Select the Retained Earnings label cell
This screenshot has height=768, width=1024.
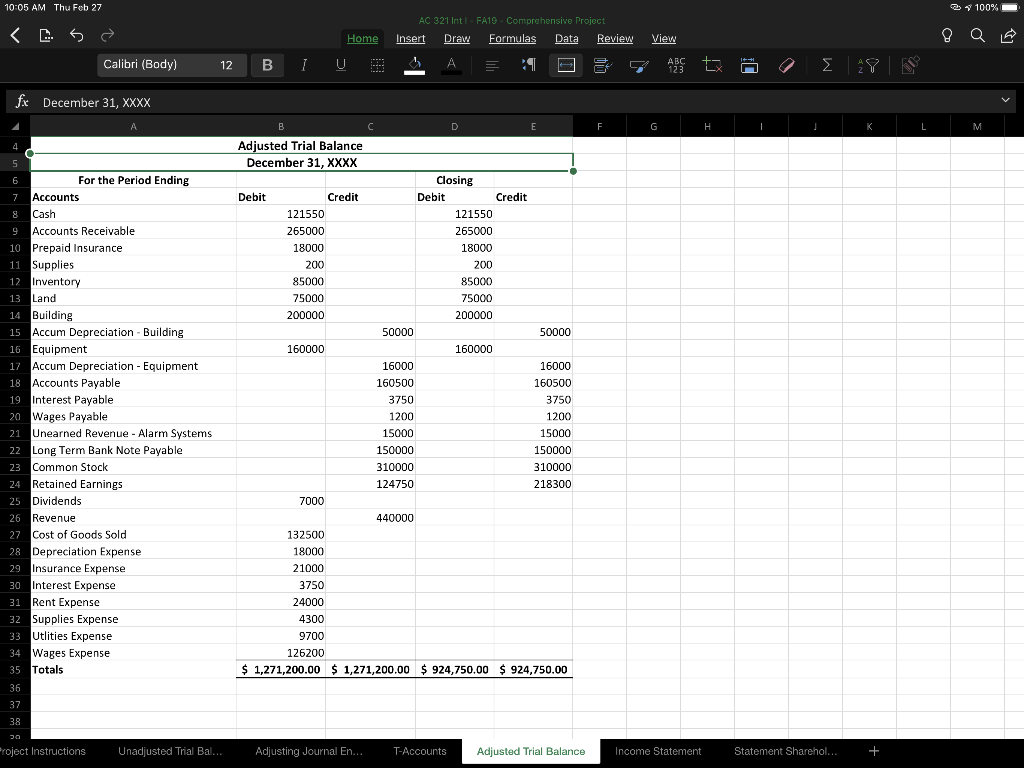tap(133, 484)
